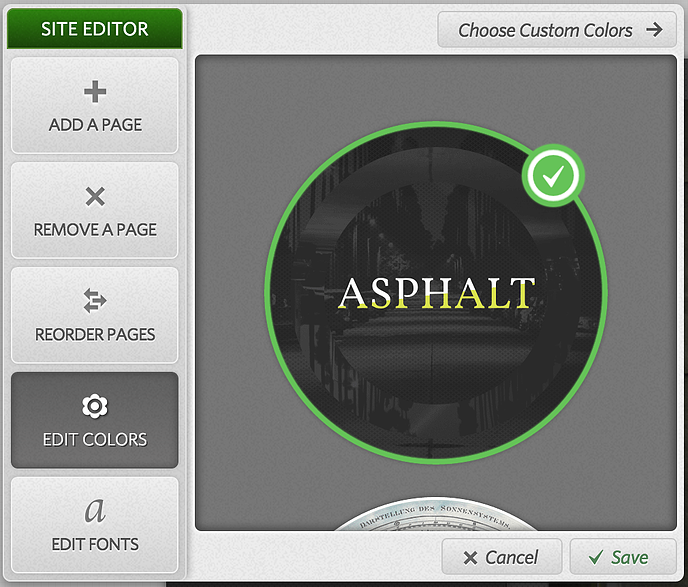
Task: Pick the Sonnensystems theme thumbnail below Asphalt
Action: pos(435,514)
